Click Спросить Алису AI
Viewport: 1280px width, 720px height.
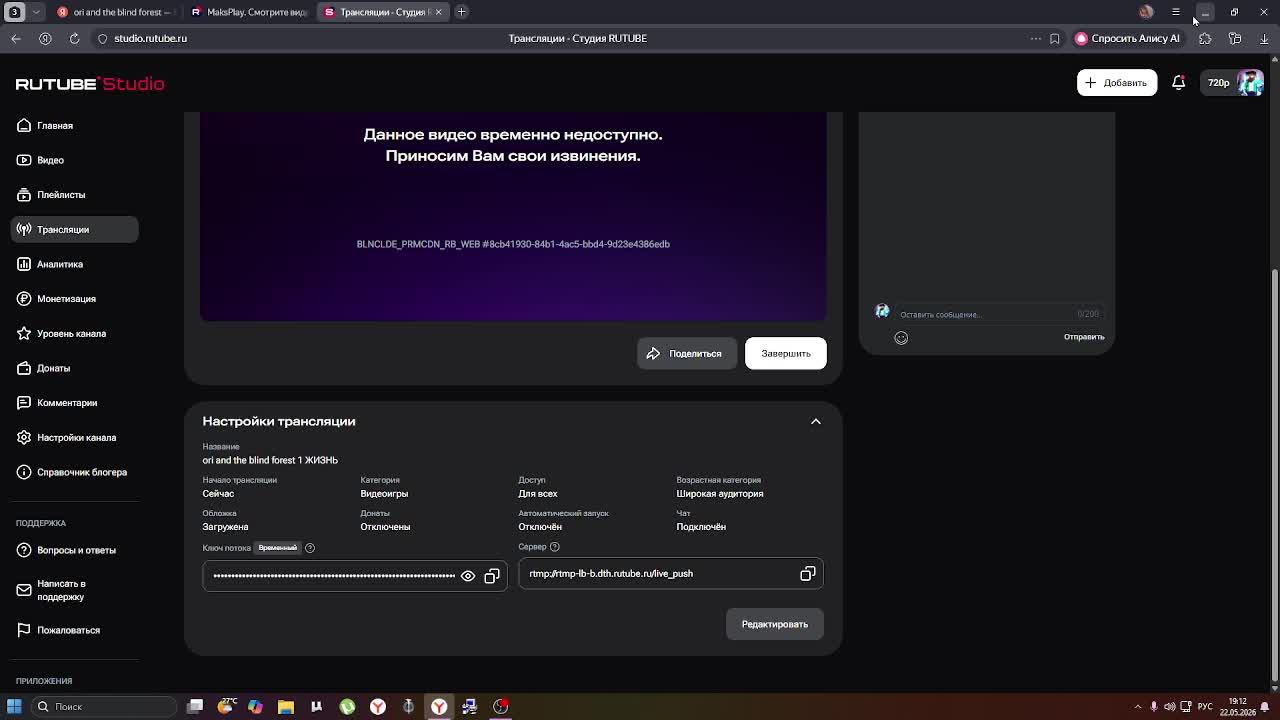[x=1127, y=38]
